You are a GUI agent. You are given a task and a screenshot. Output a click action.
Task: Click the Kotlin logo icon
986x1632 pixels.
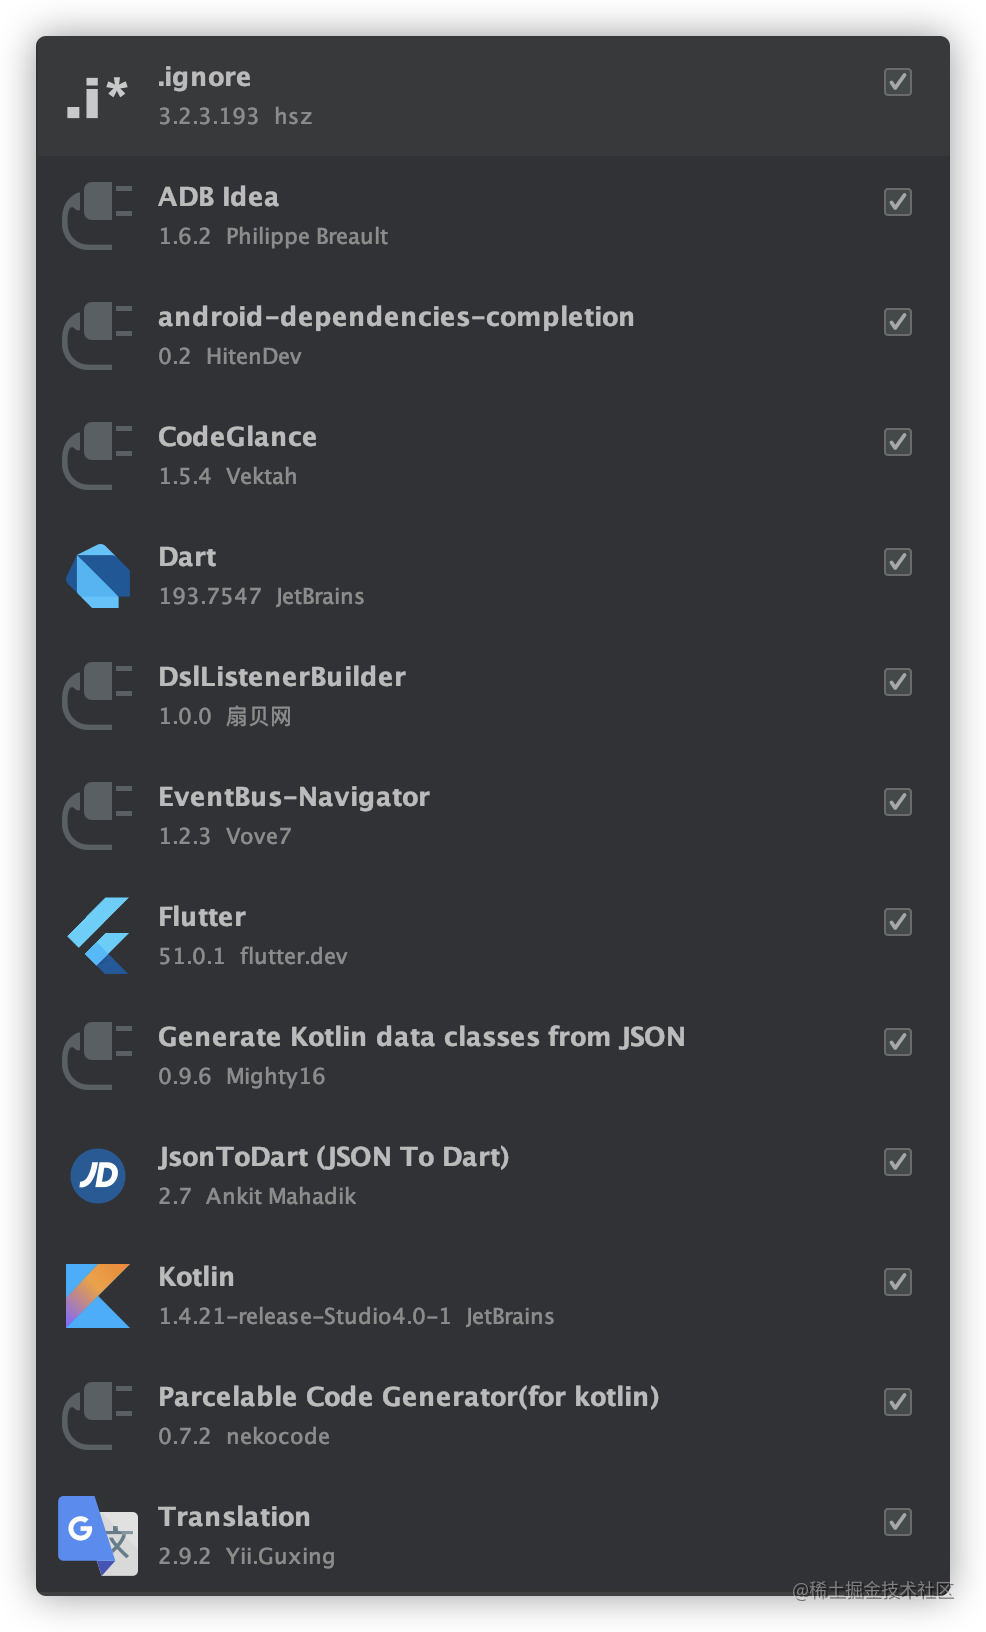click(98, 1296)
